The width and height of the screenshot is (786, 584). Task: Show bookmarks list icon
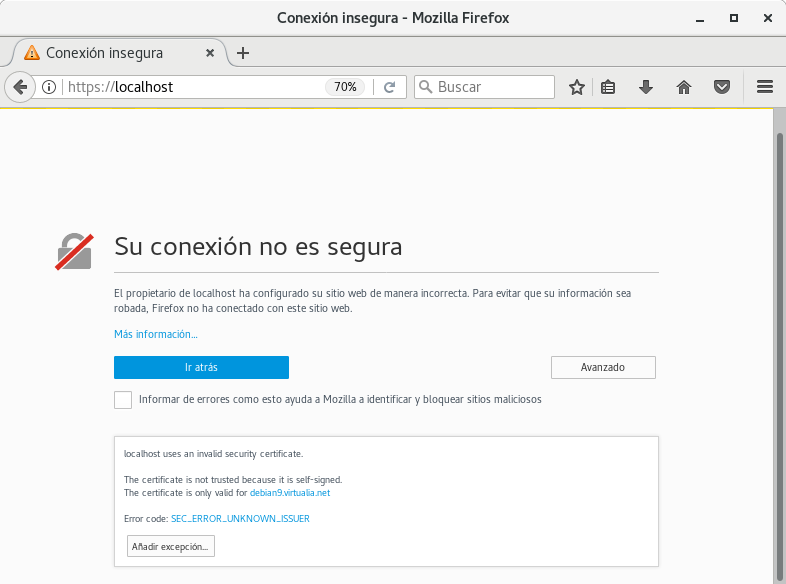tap(608, 87)
